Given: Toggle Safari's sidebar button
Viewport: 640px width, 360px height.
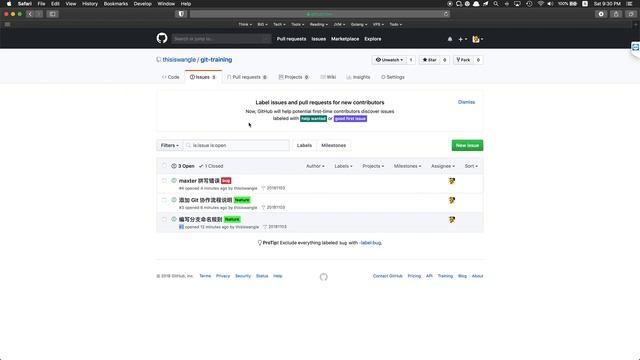Looking at the screenshot, I should (x=53, y=14).
